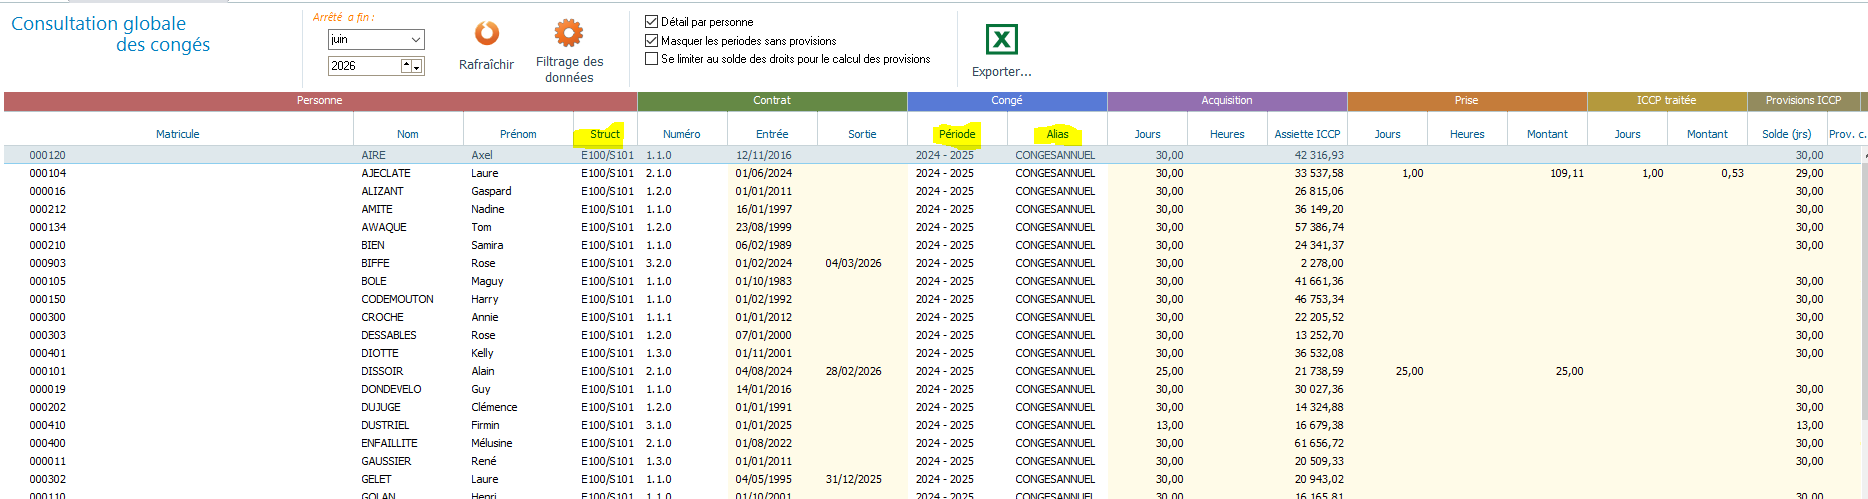Click the green Excel Exporter icon
1868x499 pixels.
tap(1001, 39)
